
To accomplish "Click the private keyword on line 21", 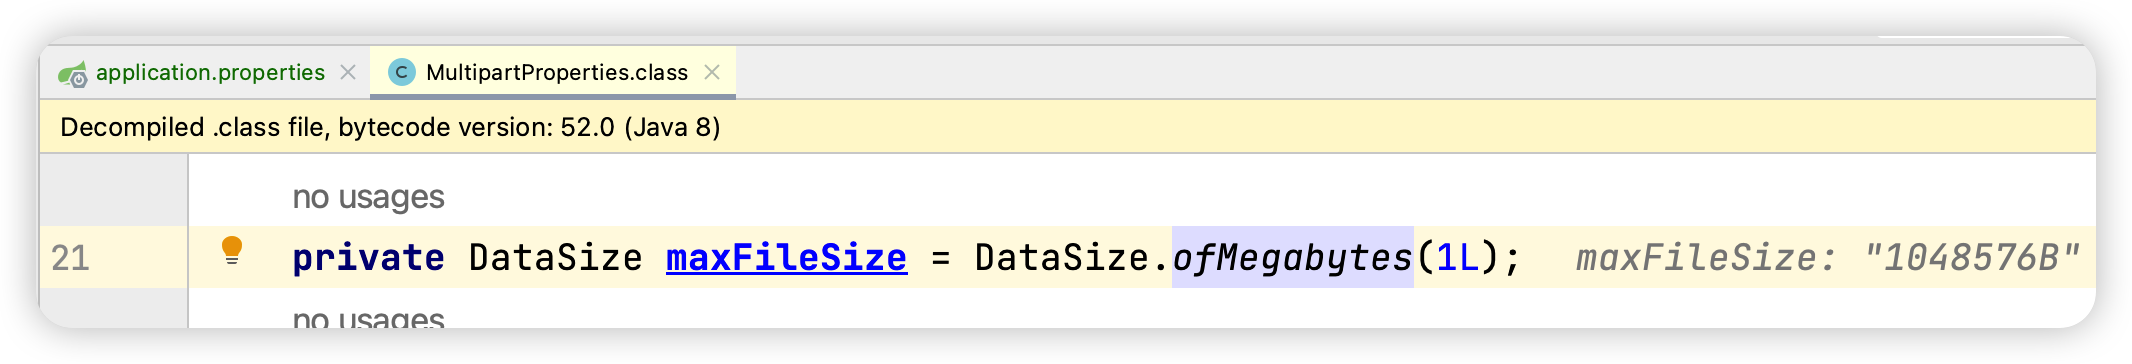I will tap(368, 258).
